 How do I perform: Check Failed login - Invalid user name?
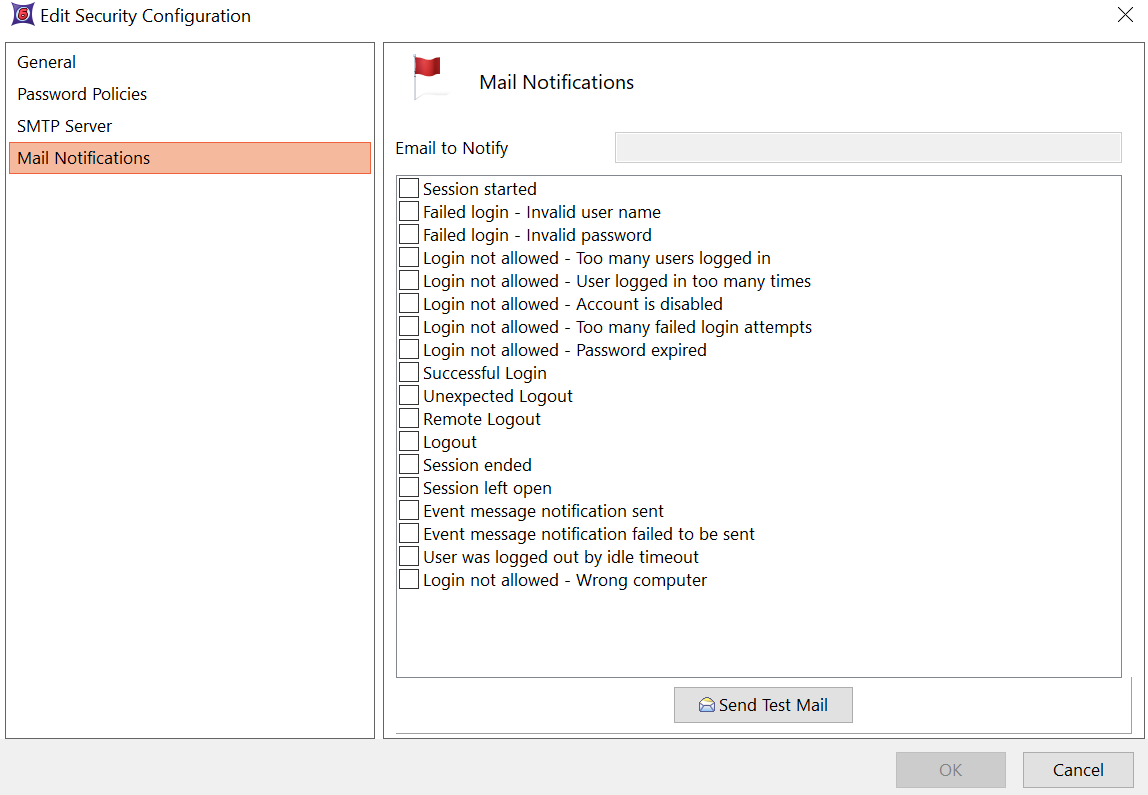[409, 211]
